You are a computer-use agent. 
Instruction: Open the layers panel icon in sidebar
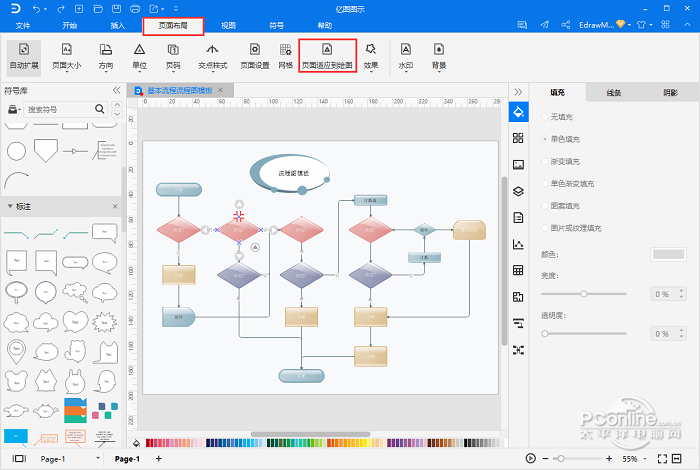pos(518,191)
